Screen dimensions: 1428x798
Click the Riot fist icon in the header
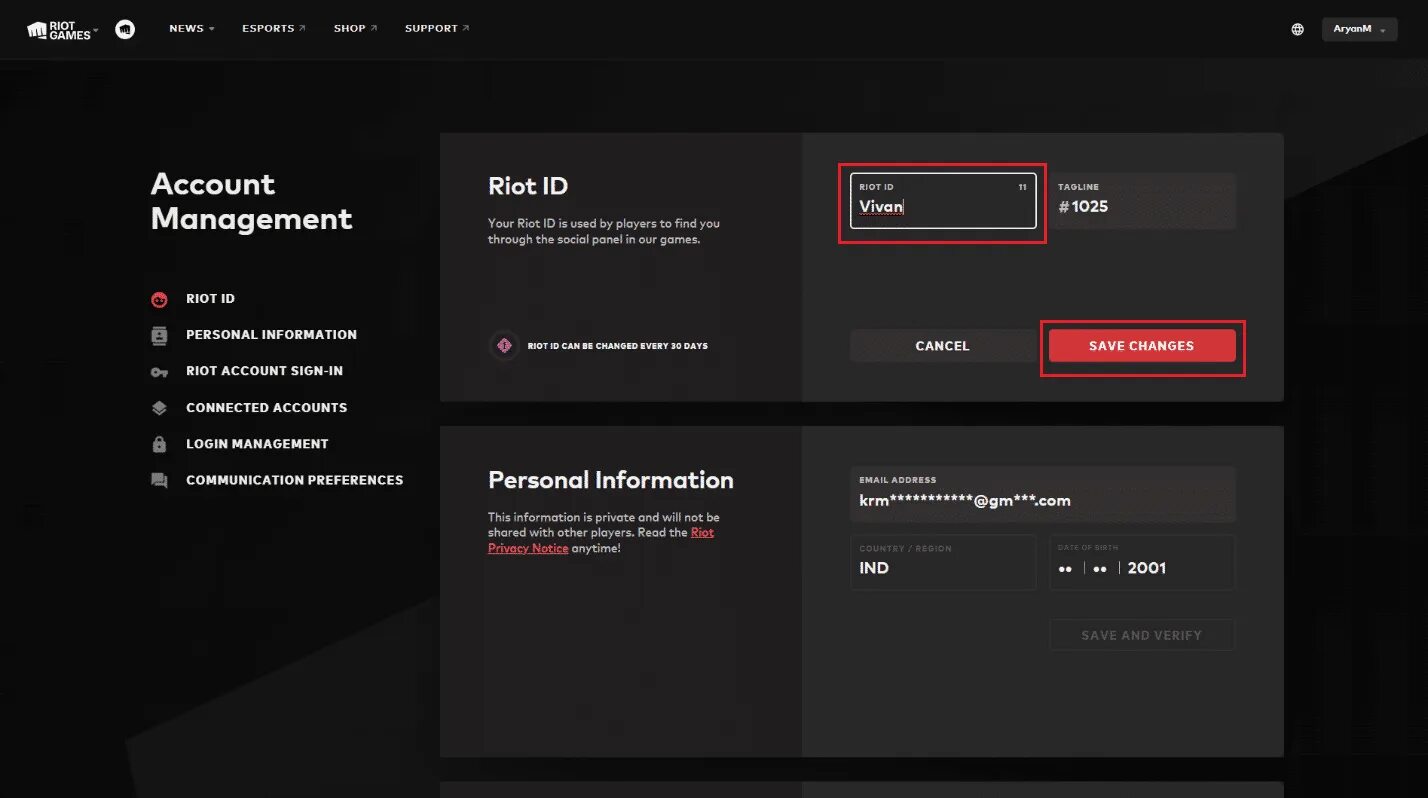pyautogui.click(x=125, y=29)
